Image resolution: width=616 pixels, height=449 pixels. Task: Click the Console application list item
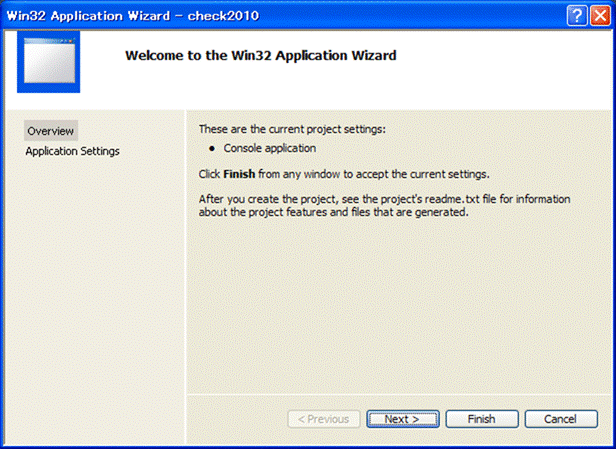(269, 148)
